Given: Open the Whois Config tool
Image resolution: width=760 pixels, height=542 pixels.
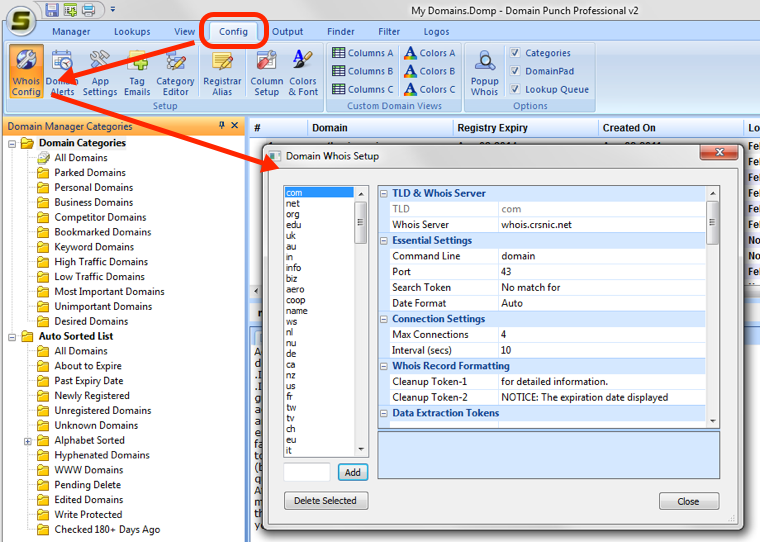Looking at the screenshot, I should (x=26, y=70).
